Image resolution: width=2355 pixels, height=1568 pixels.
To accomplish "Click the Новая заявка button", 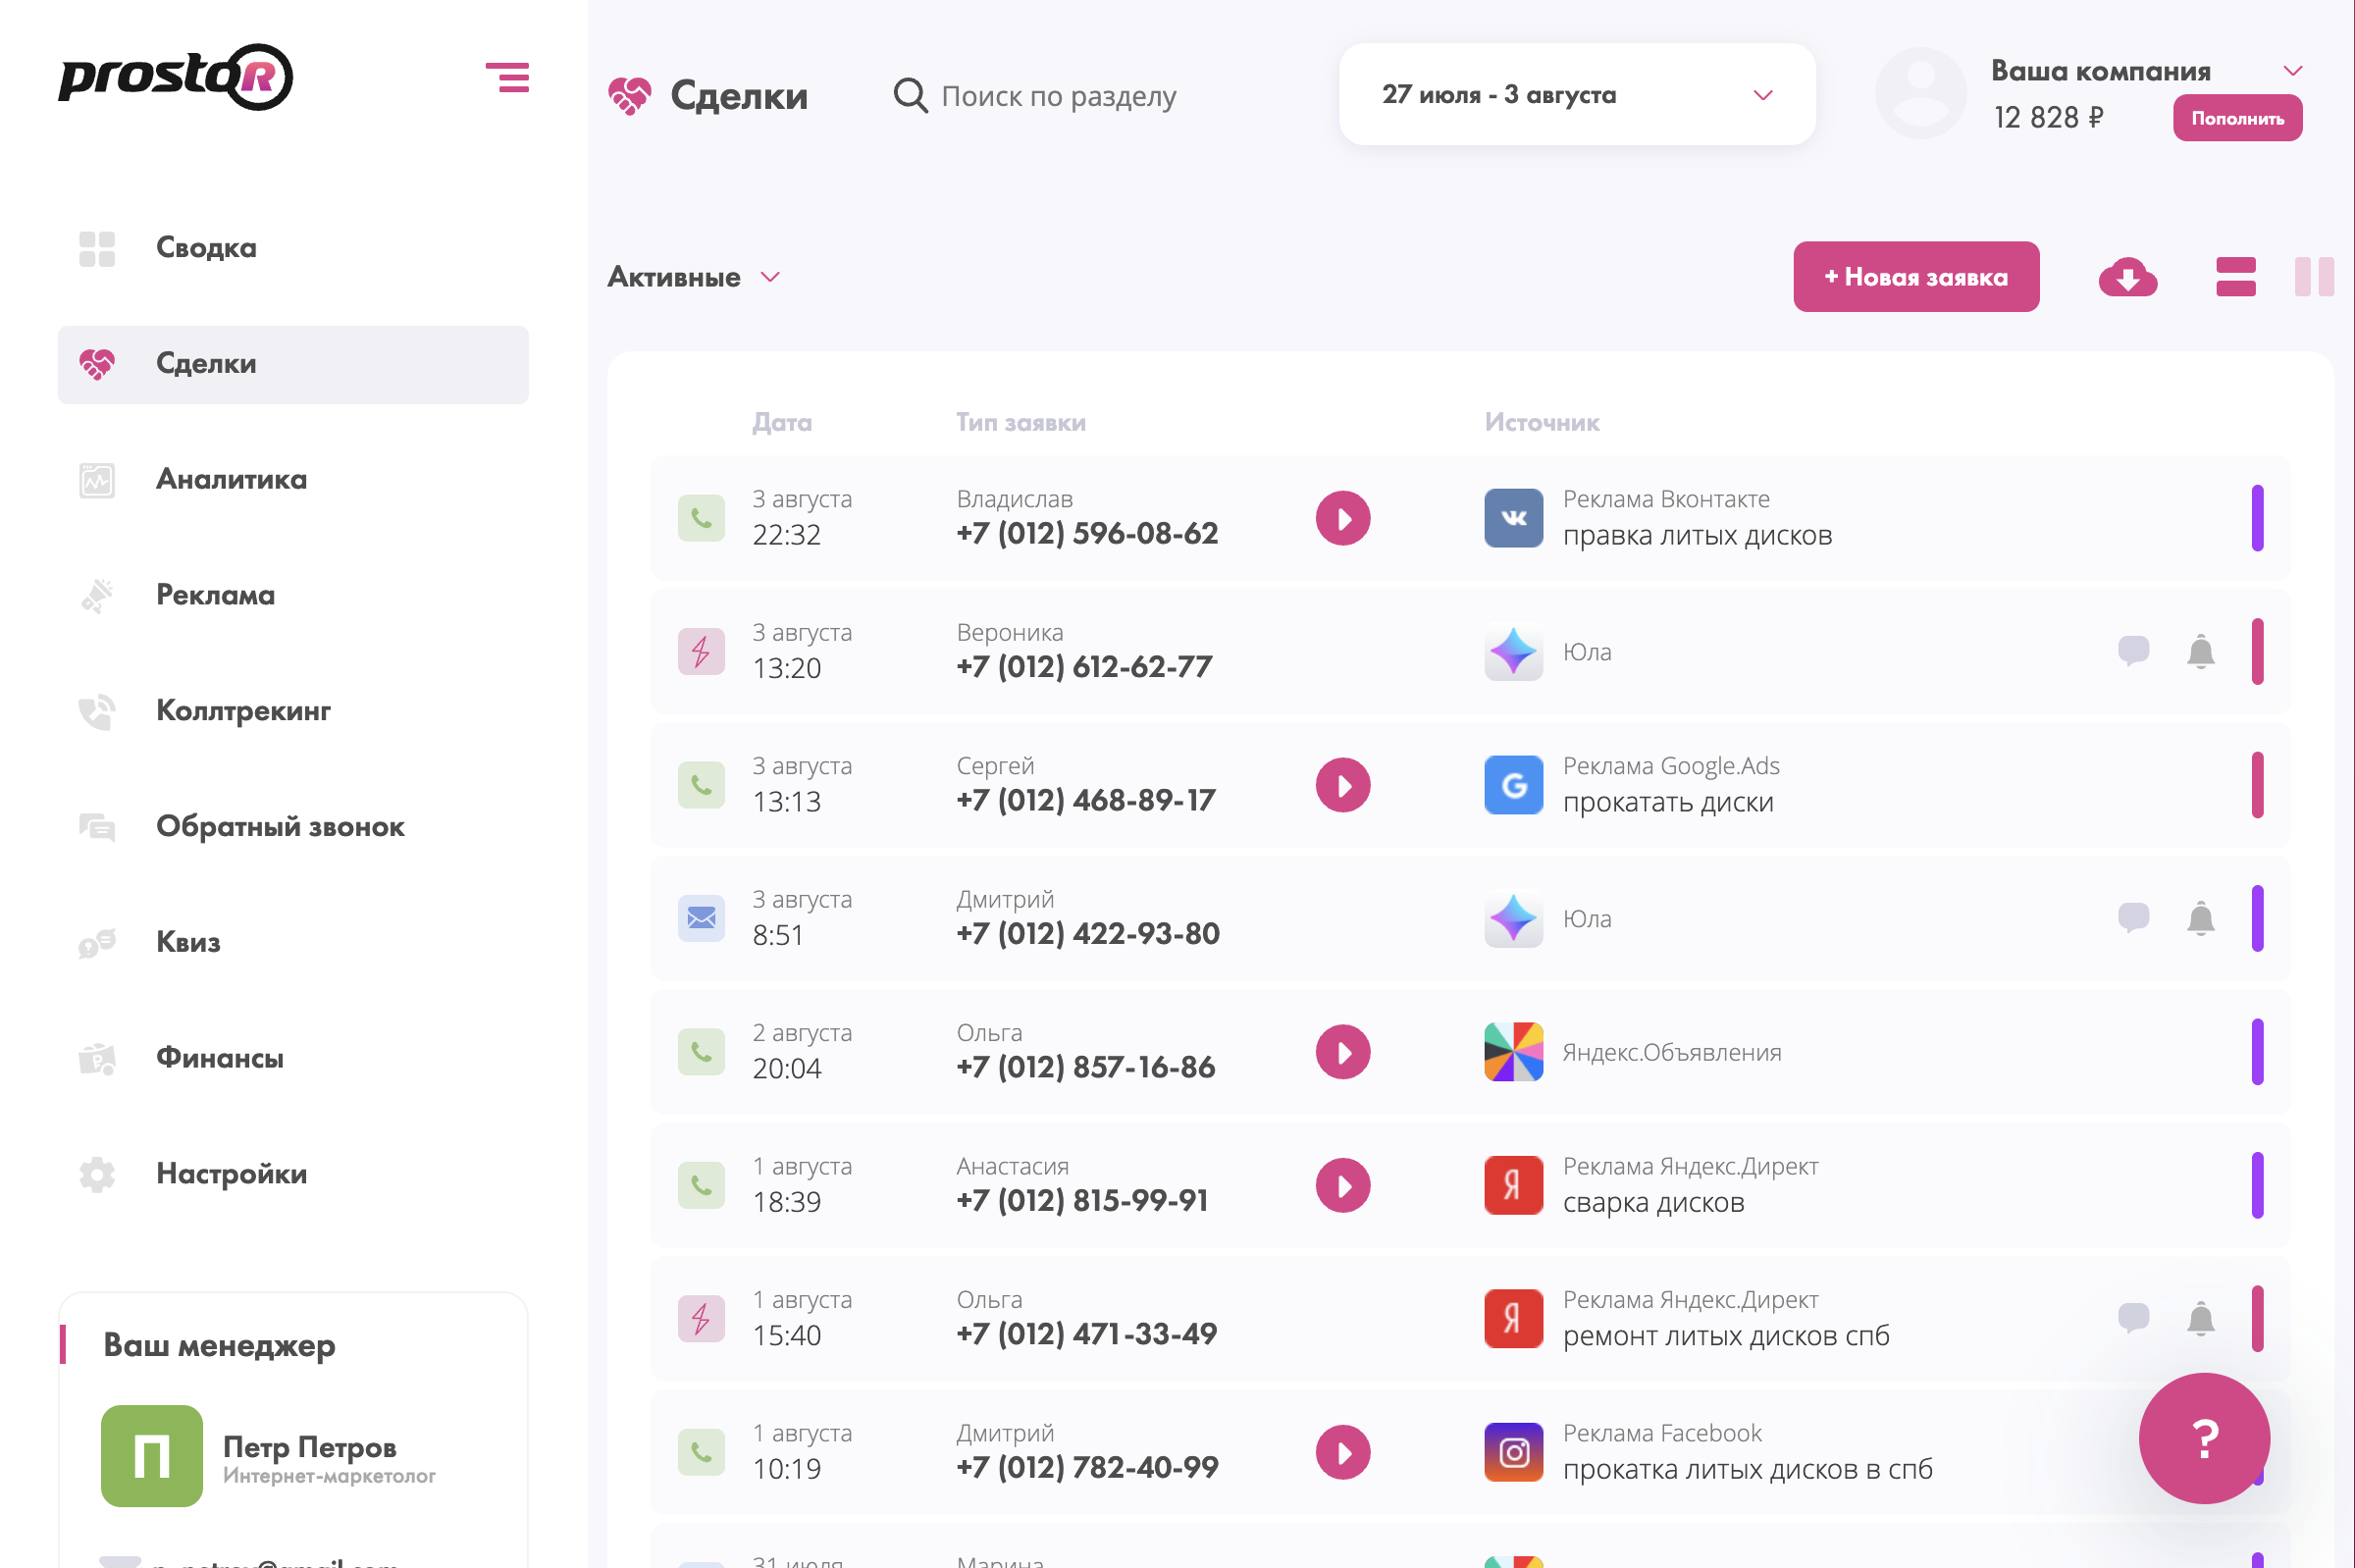I will 1915,277.
